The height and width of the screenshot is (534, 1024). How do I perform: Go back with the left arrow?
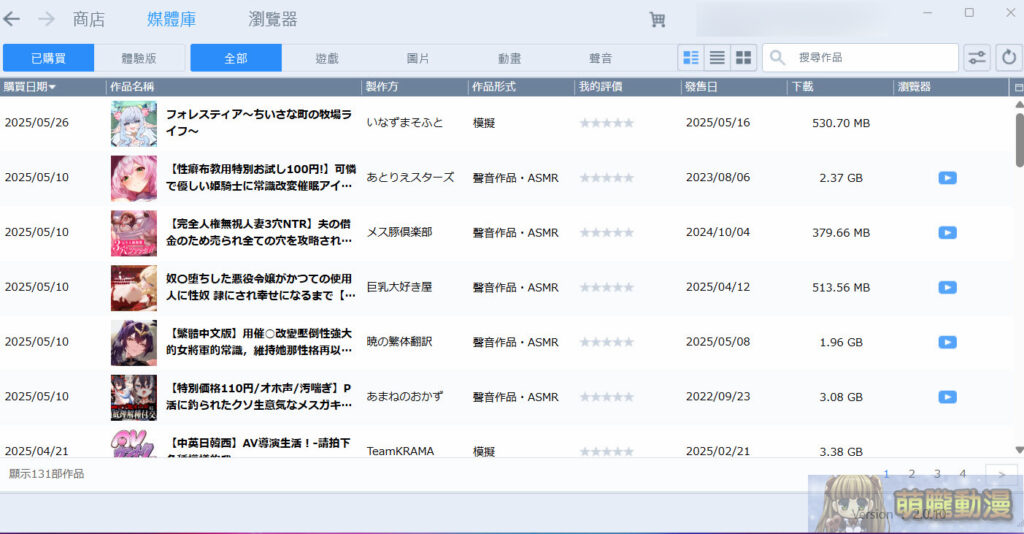click(12, 19)
